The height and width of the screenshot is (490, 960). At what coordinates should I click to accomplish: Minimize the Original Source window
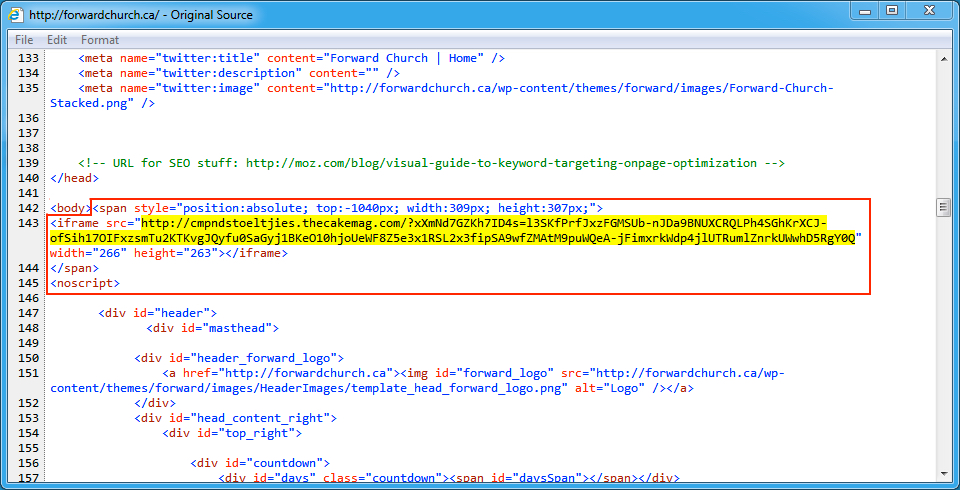coord(866,10)
